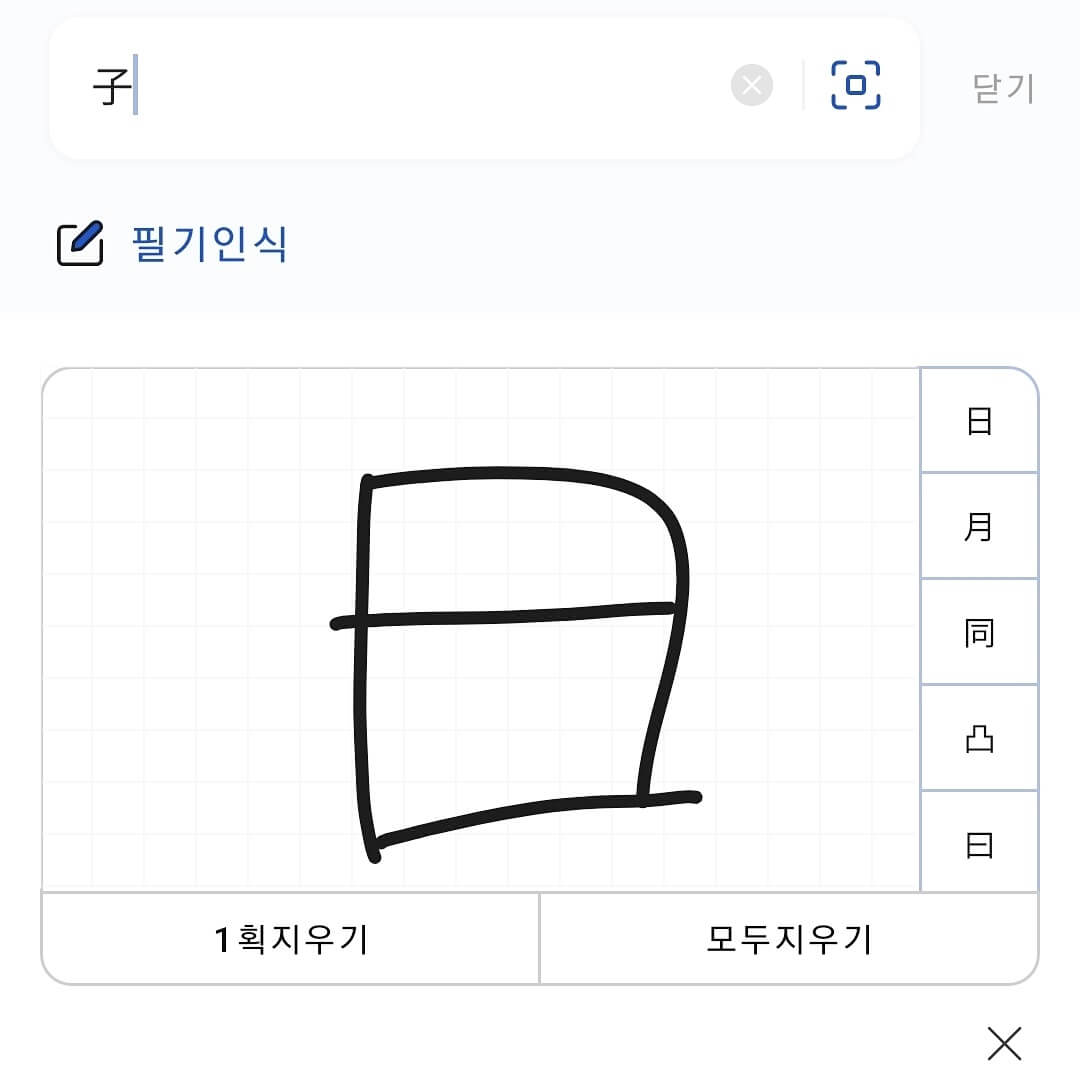The height and width of the screenshot is (1079, 1080).
Task: Select candidate character 月
Action: pos(978,525)
